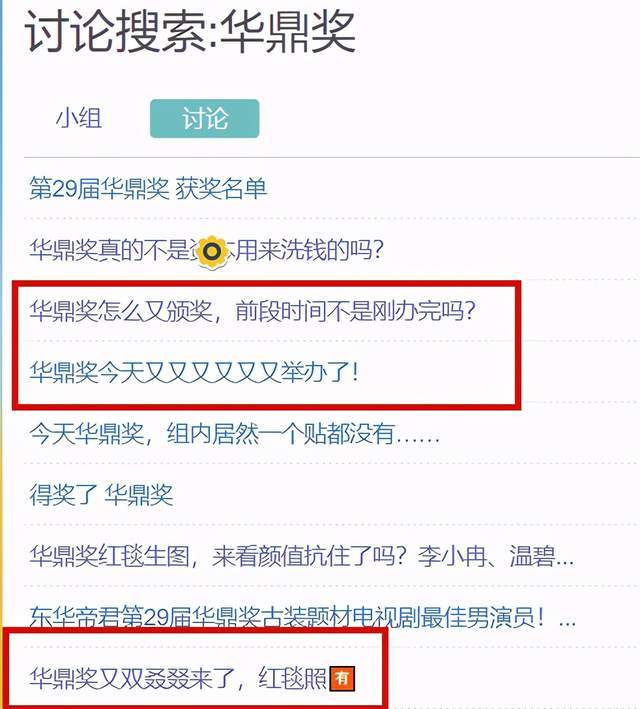Click the 讨论搜索:华鼎奖 page heading
The height and width of the screenshot is (709, 640).
pyautogui.click(x=191, y=33)
